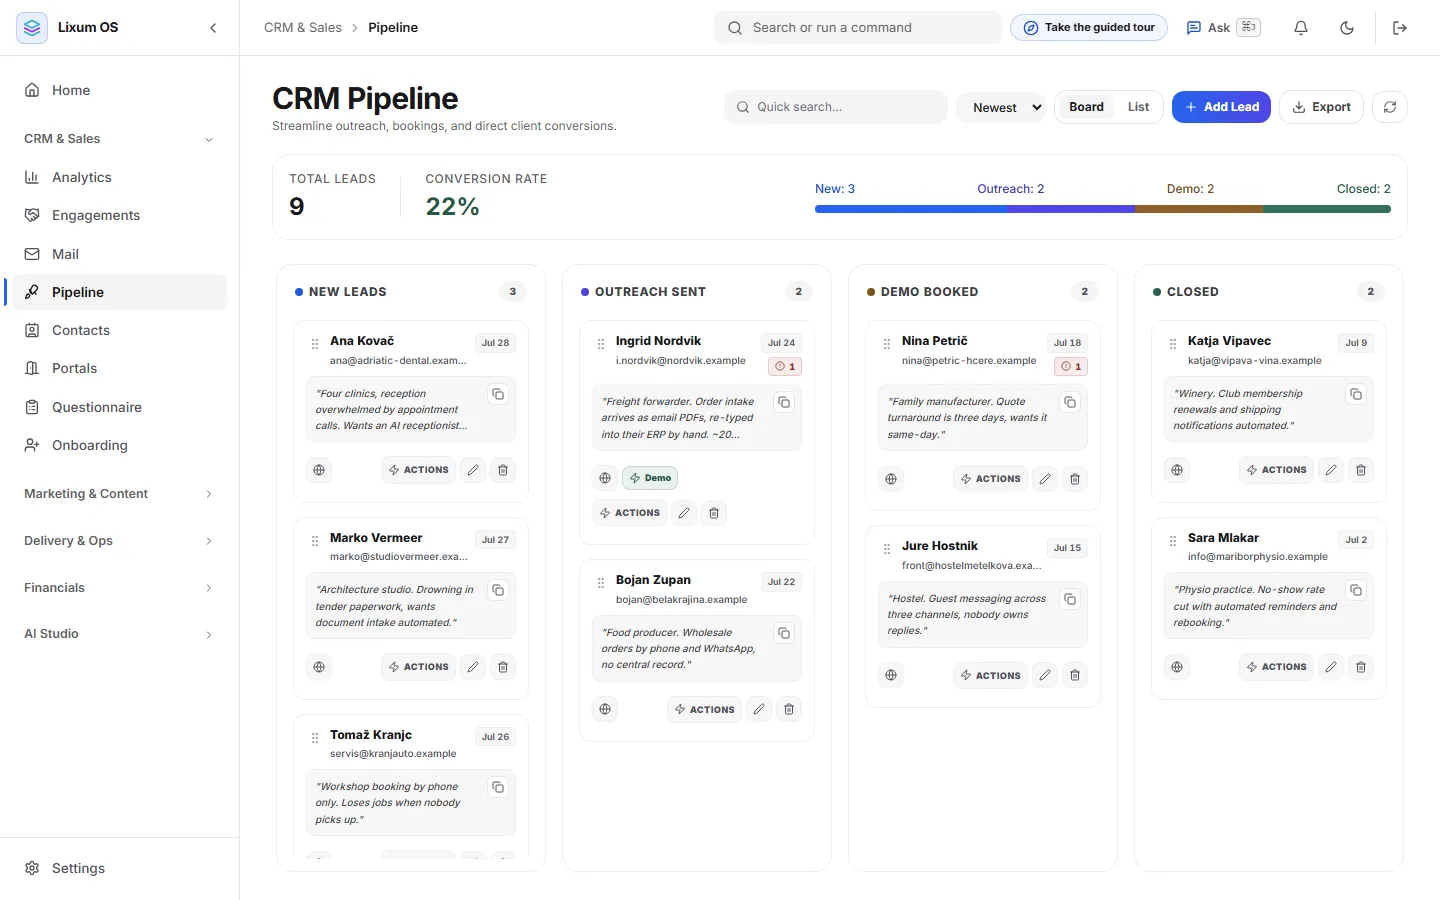
Task: Open Settings in the sidebar
Action: 120,868
